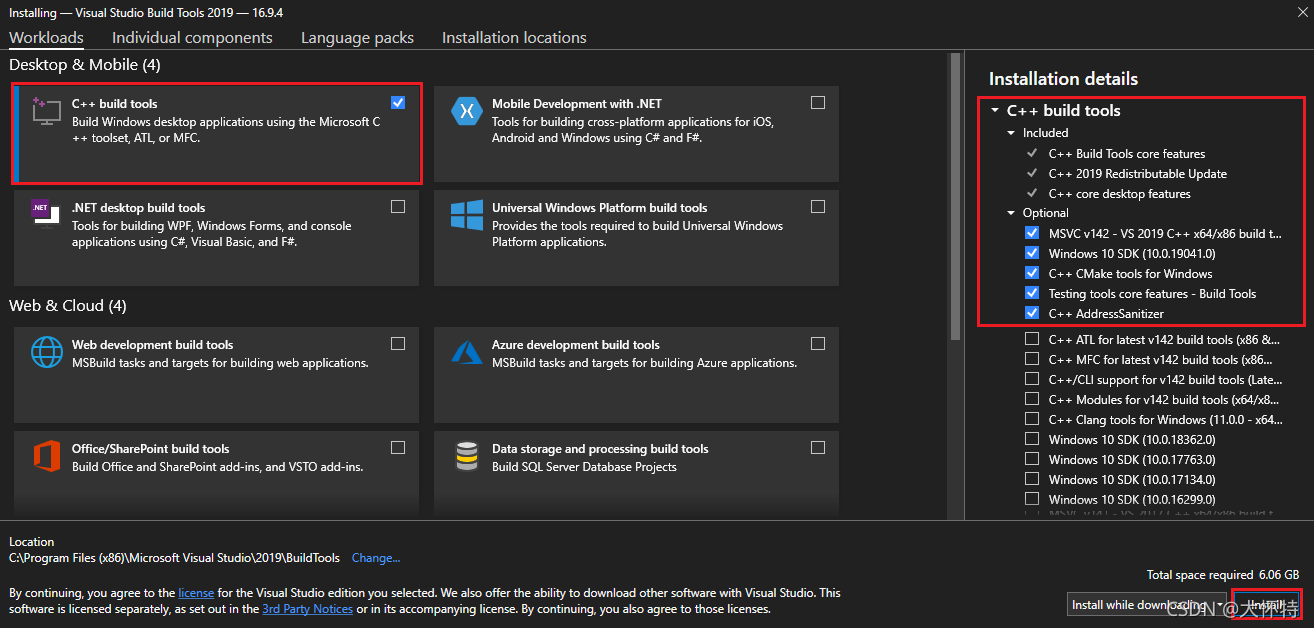Select C++ Build Tools core features text
The width and height of the screenshot is (1314, 628).
(1126, 154)
